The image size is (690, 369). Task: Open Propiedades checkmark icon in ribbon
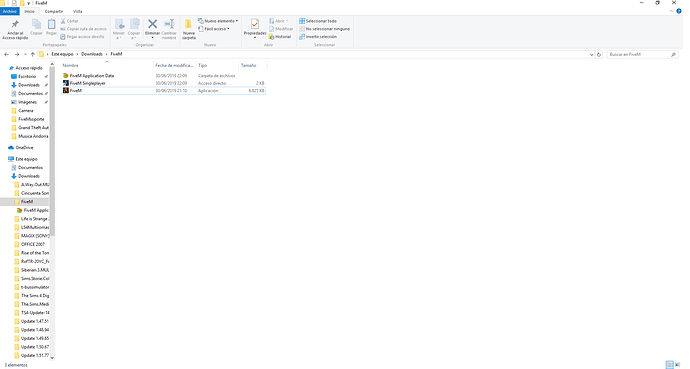[254, 24]
